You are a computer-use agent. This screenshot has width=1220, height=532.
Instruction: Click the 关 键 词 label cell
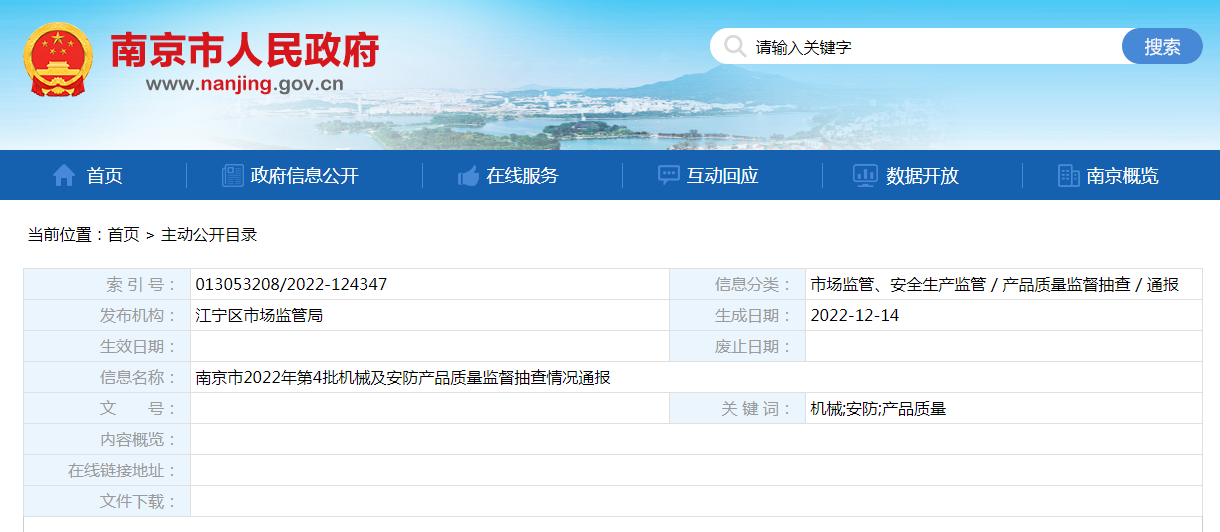(737, 408)
